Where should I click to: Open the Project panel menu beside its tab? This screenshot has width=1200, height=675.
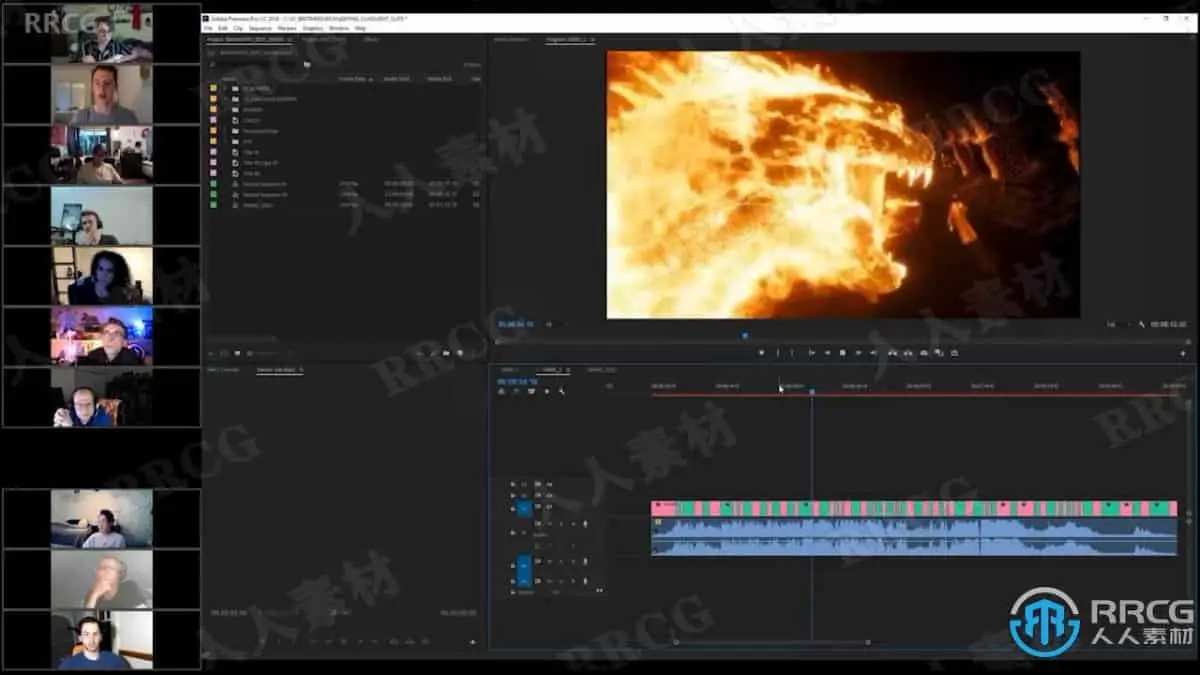[x=290, y=39]
